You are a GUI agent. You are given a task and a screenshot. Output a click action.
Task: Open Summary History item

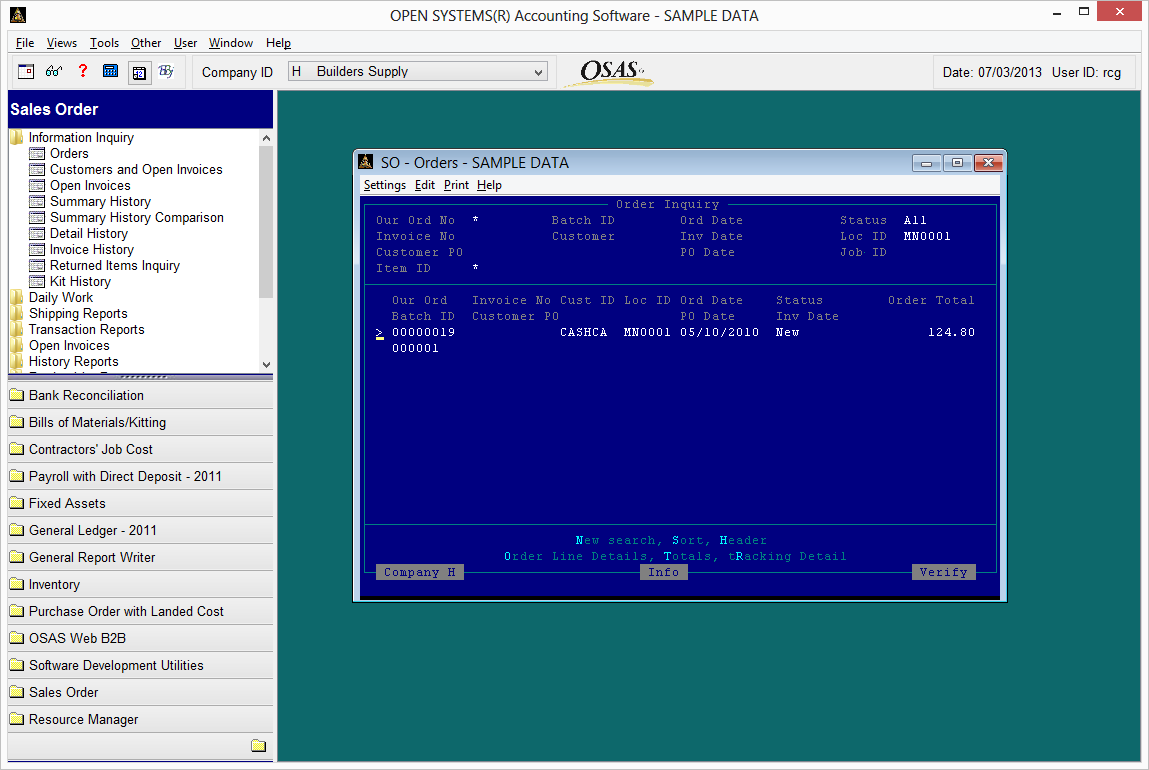click(100, 201)
